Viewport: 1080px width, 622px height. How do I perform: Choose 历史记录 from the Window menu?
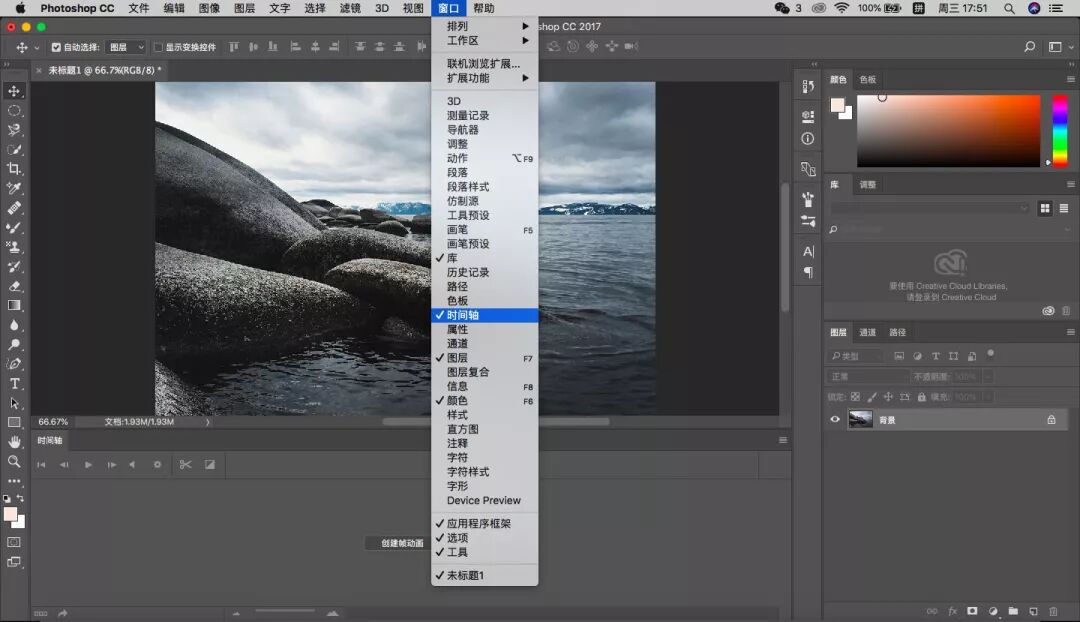pos(468,272)
